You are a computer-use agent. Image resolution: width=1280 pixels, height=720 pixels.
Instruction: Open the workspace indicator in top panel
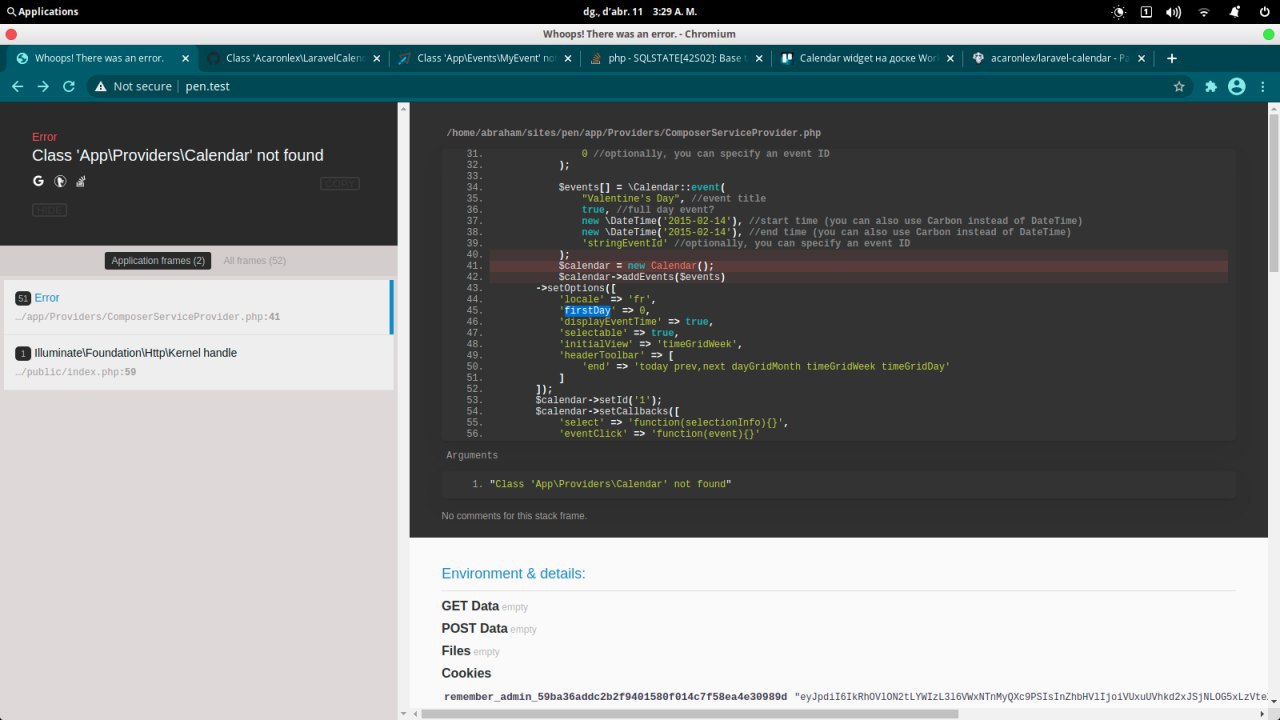pyautogui.click(x=1146, y=11)
